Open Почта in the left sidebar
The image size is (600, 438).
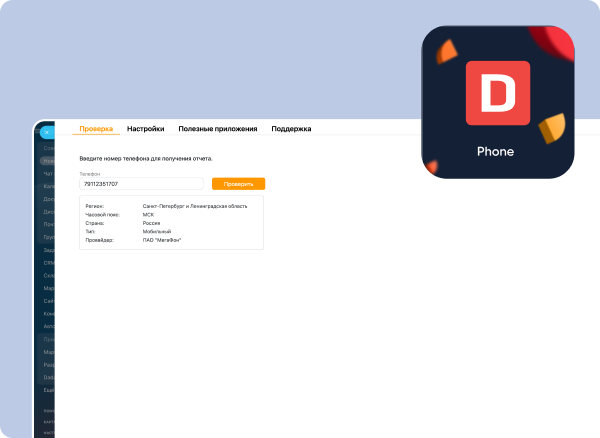48,224
